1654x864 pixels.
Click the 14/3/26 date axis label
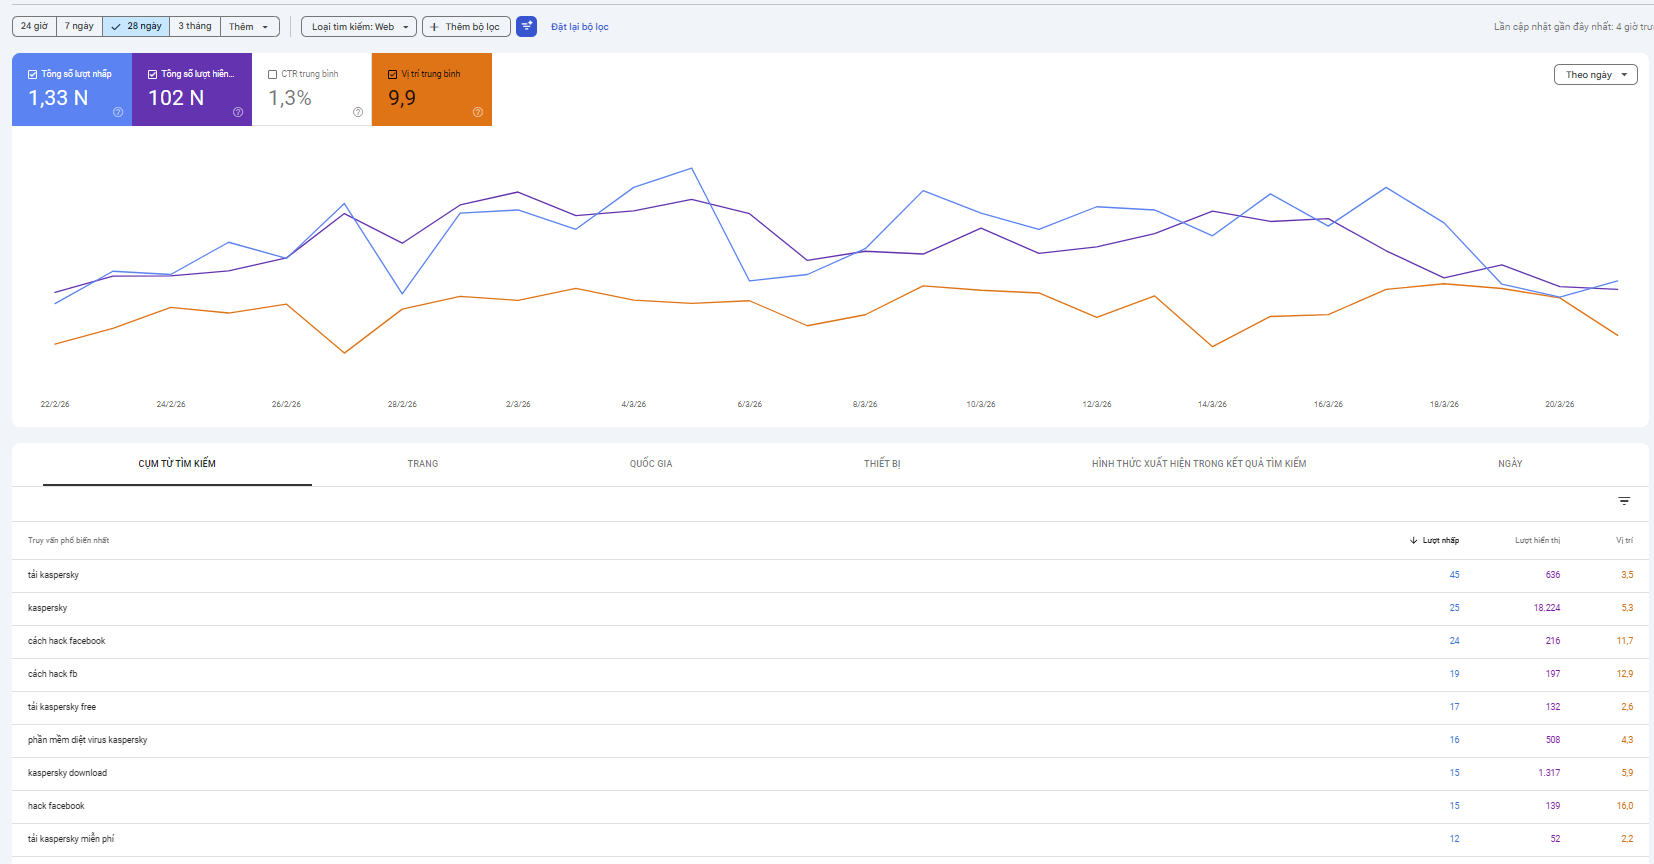(x=1212, y=404)
